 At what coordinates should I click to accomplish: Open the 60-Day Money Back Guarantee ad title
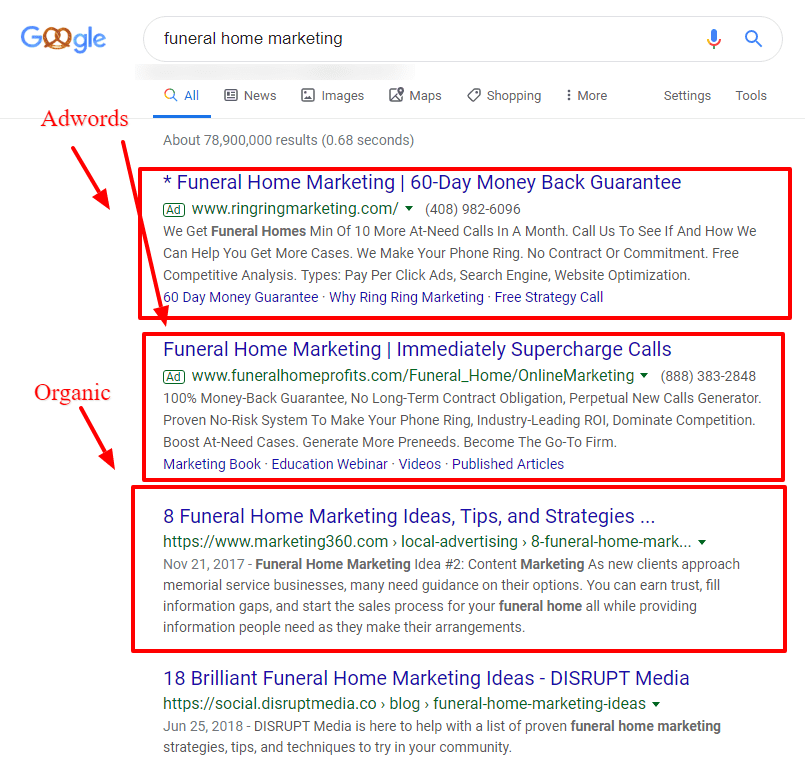(422, 183)
